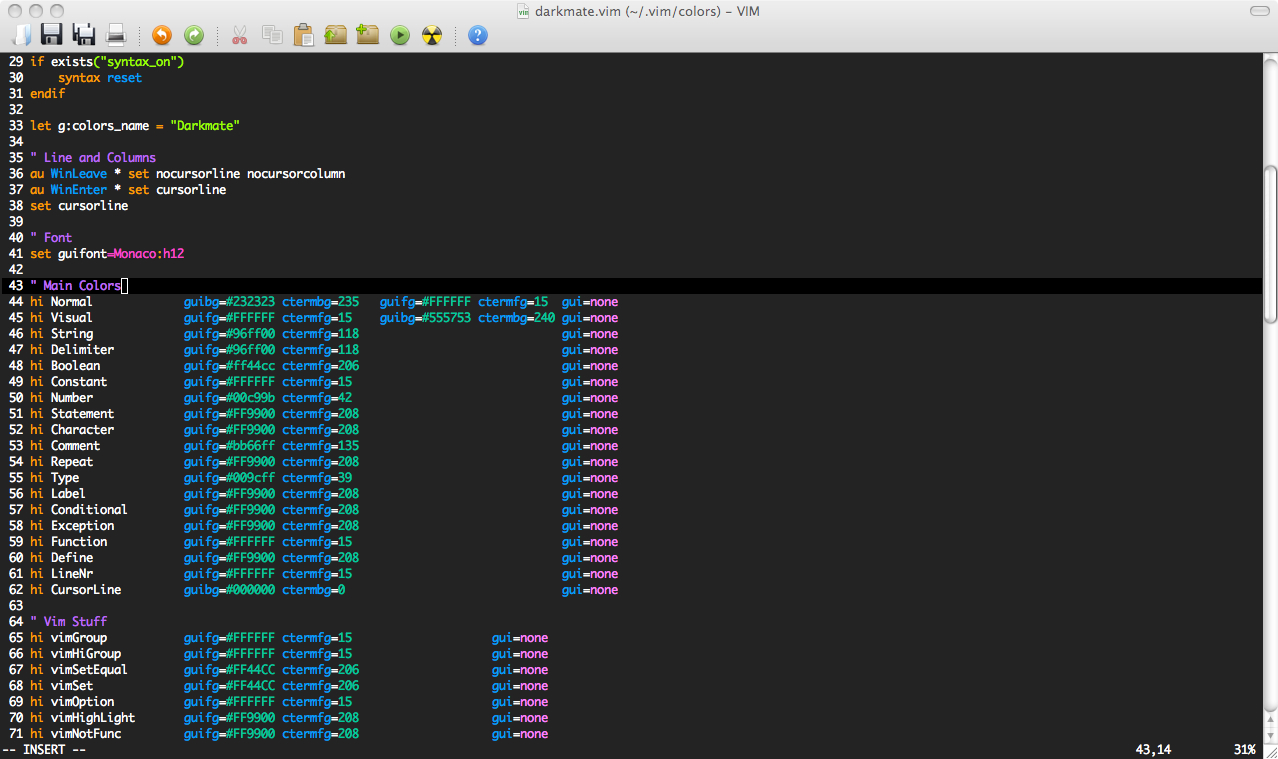Image resolution: width=1278 pixels, height=759 pixels.
Task: Print the file using printer icon
Action: (x=116, y=36)
